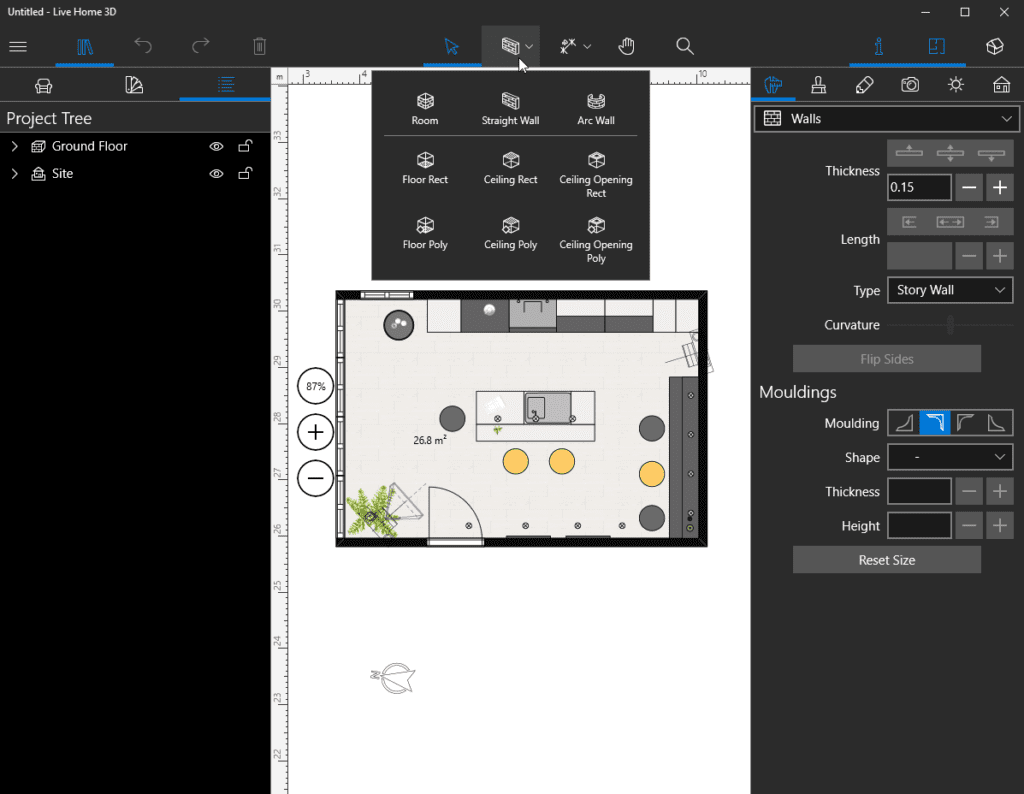Image resolution: width=1024 pixels, height=794 pixels.
Task: Choose Room from the building tools menu
Action: click(x=425, y=109)
